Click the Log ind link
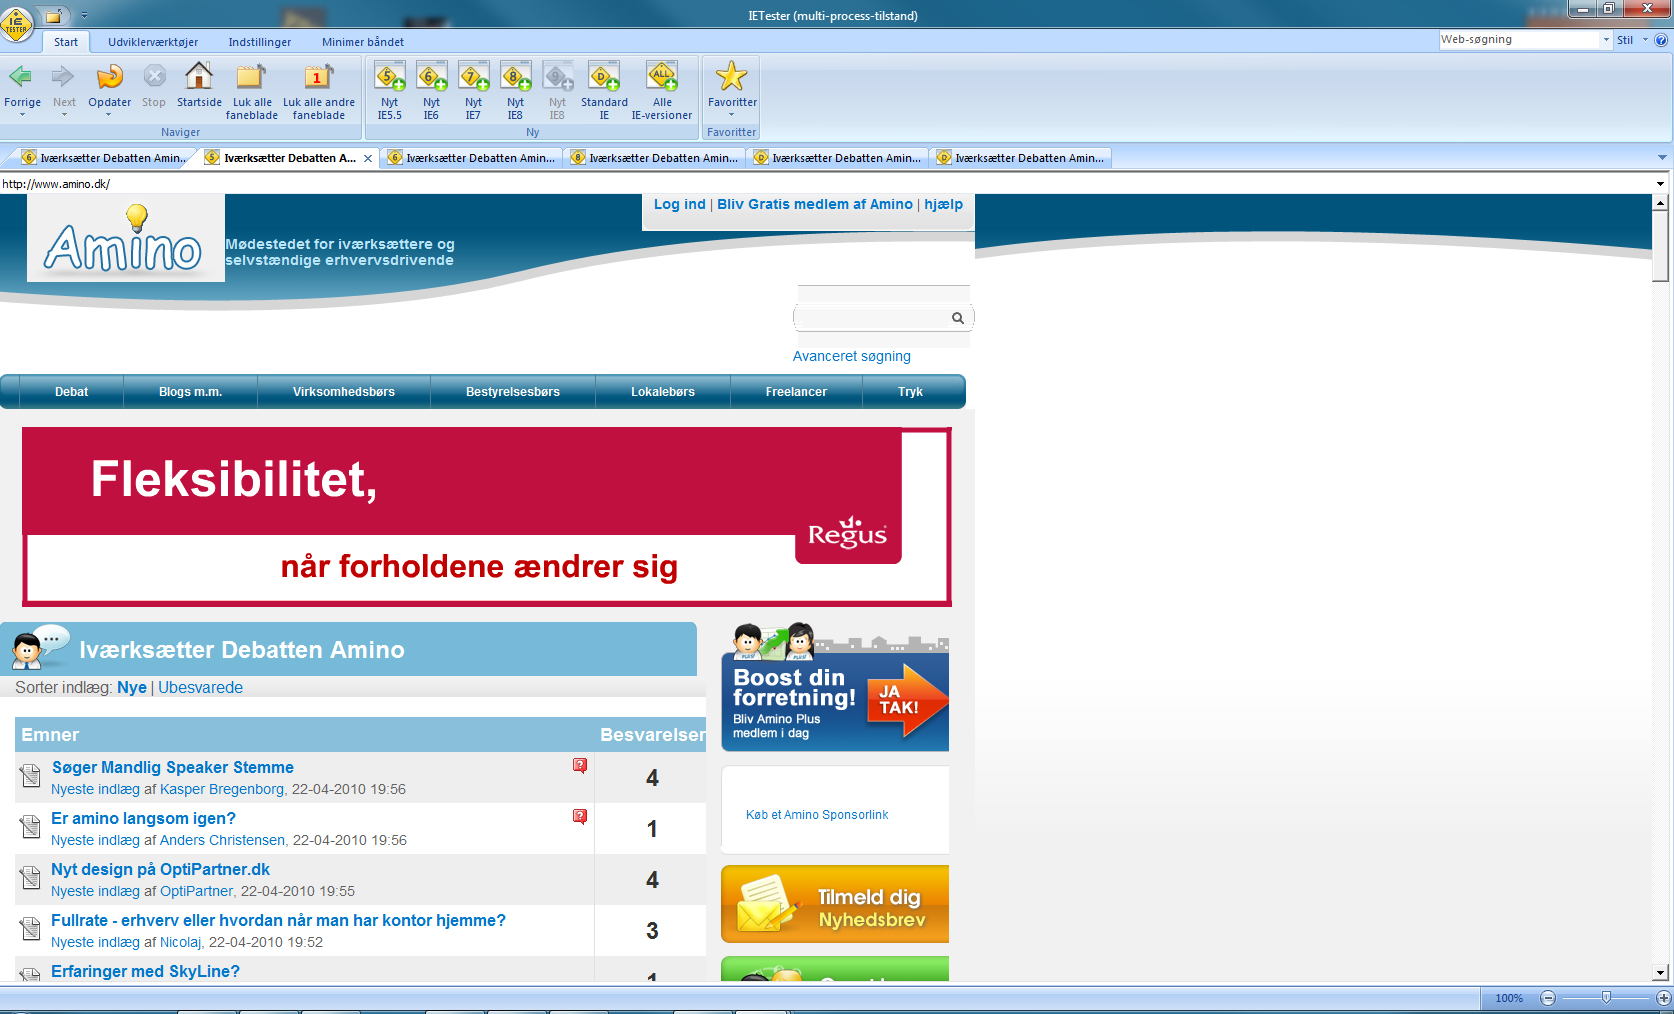1674x1014 pixels. click(x=680, y=204)
